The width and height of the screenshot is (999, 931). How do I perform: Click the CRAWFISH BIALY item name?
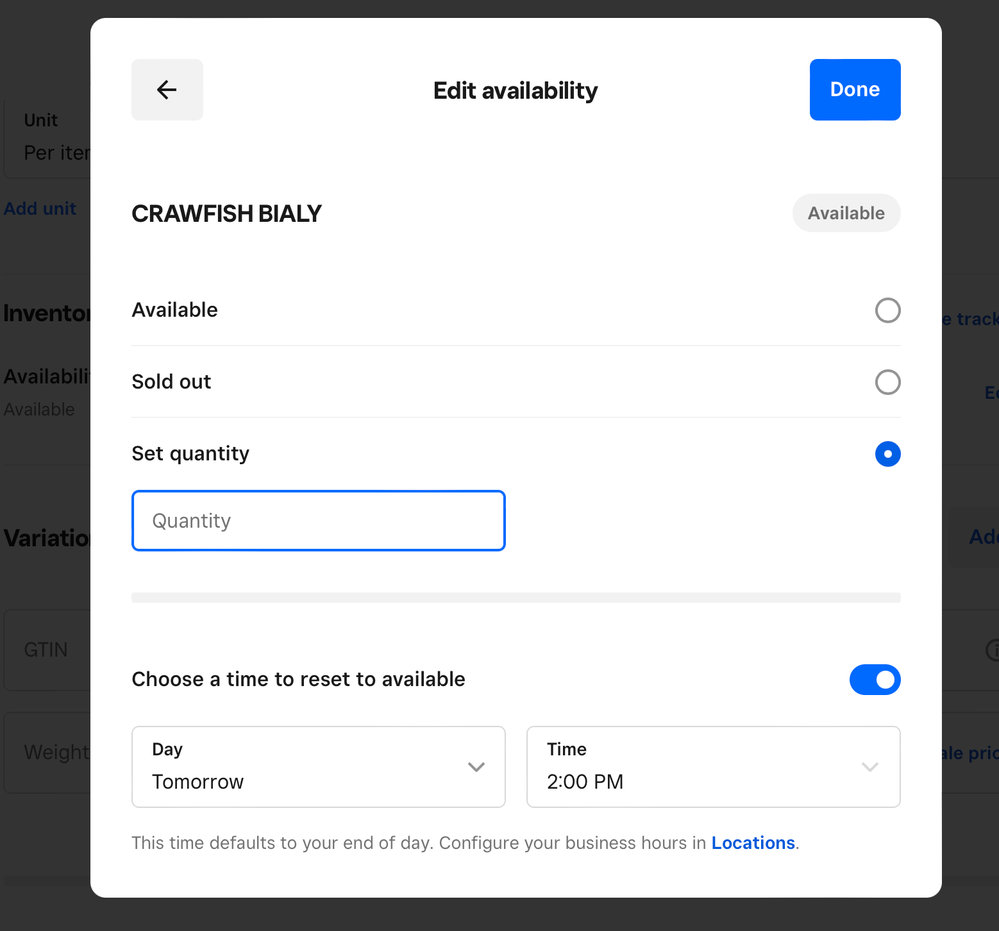(227, 214)
